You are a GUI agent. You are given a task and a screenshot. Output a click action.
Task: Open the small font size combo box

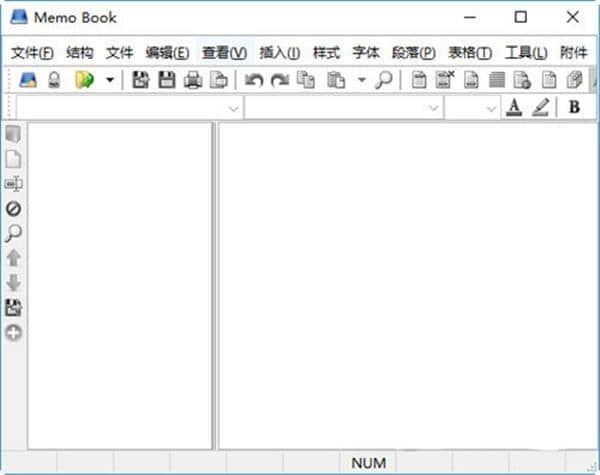473,108
